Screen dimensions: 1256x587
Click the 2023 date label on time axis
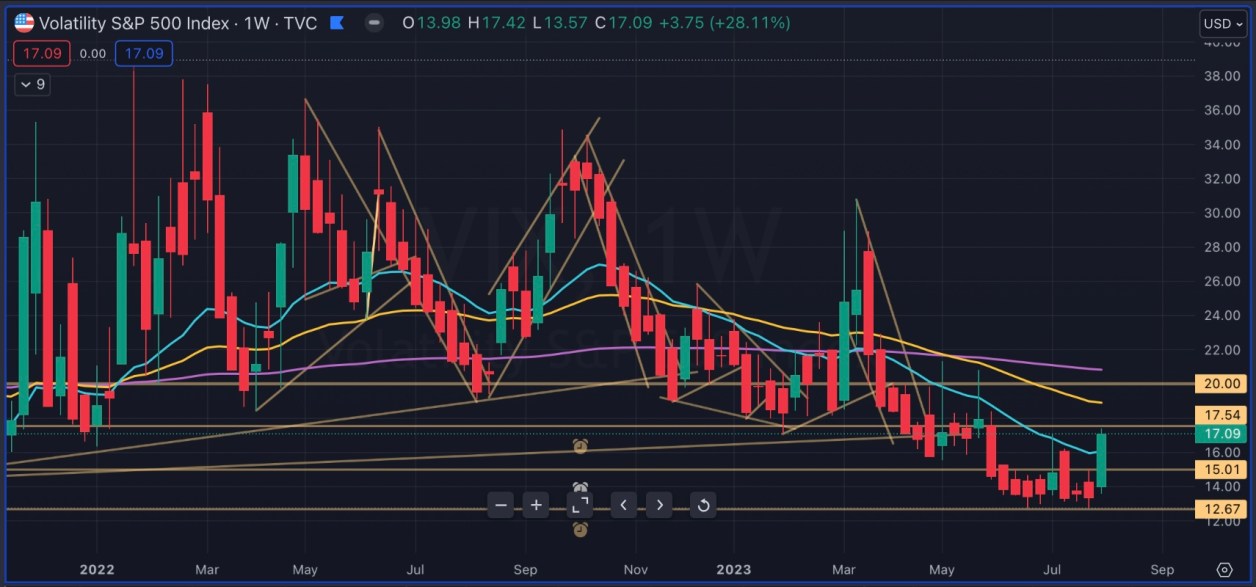[x=734, y=570]
